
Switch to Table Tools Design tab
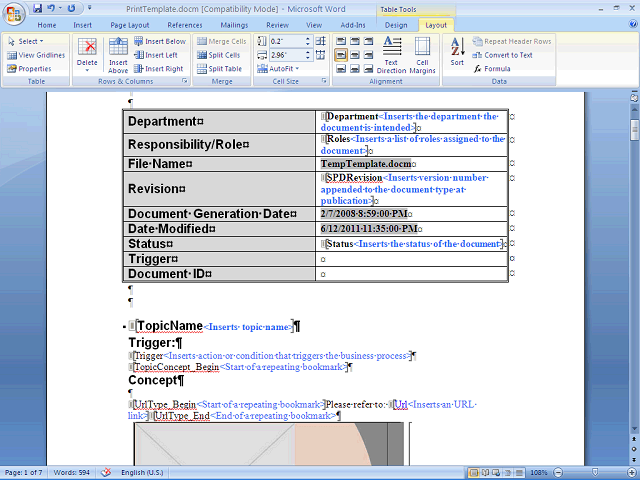(396, 25)
